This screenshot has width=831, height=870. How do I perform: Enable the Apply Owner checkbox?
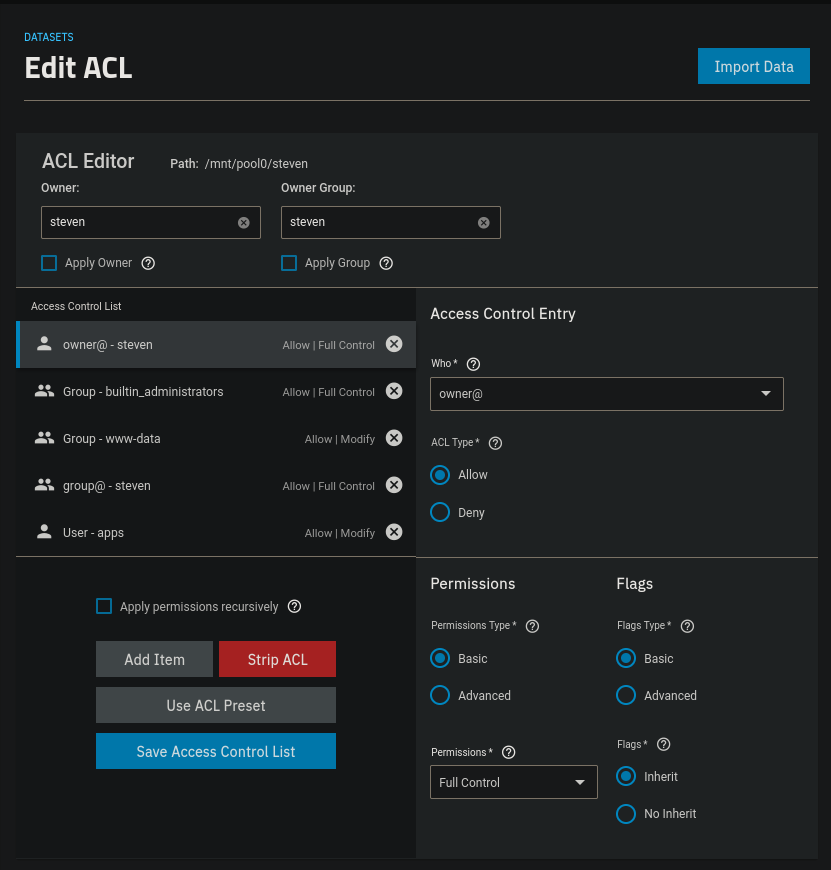point(49,263)
